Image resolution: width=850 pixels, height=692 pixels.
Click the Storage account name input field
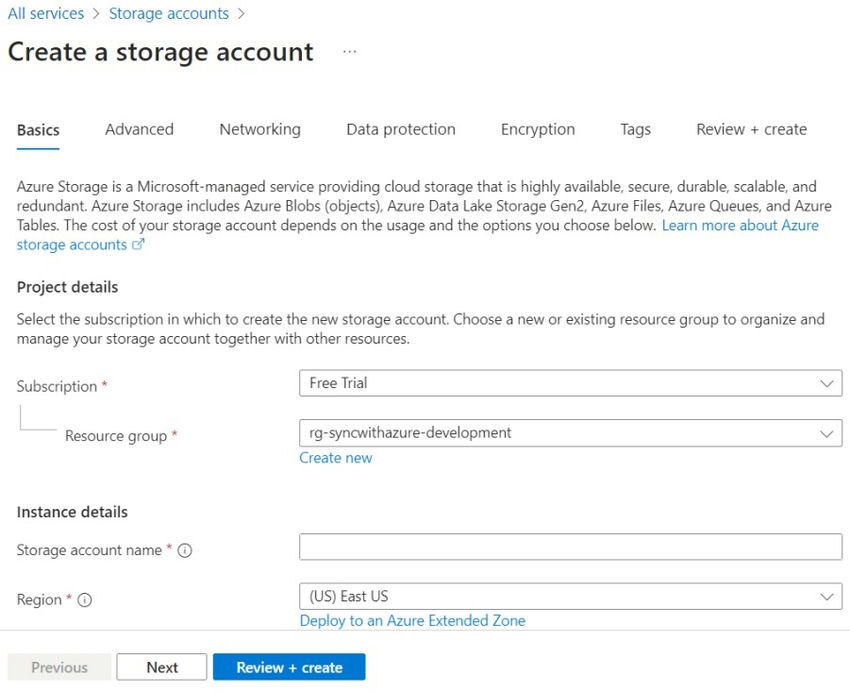tap(570, 547)
